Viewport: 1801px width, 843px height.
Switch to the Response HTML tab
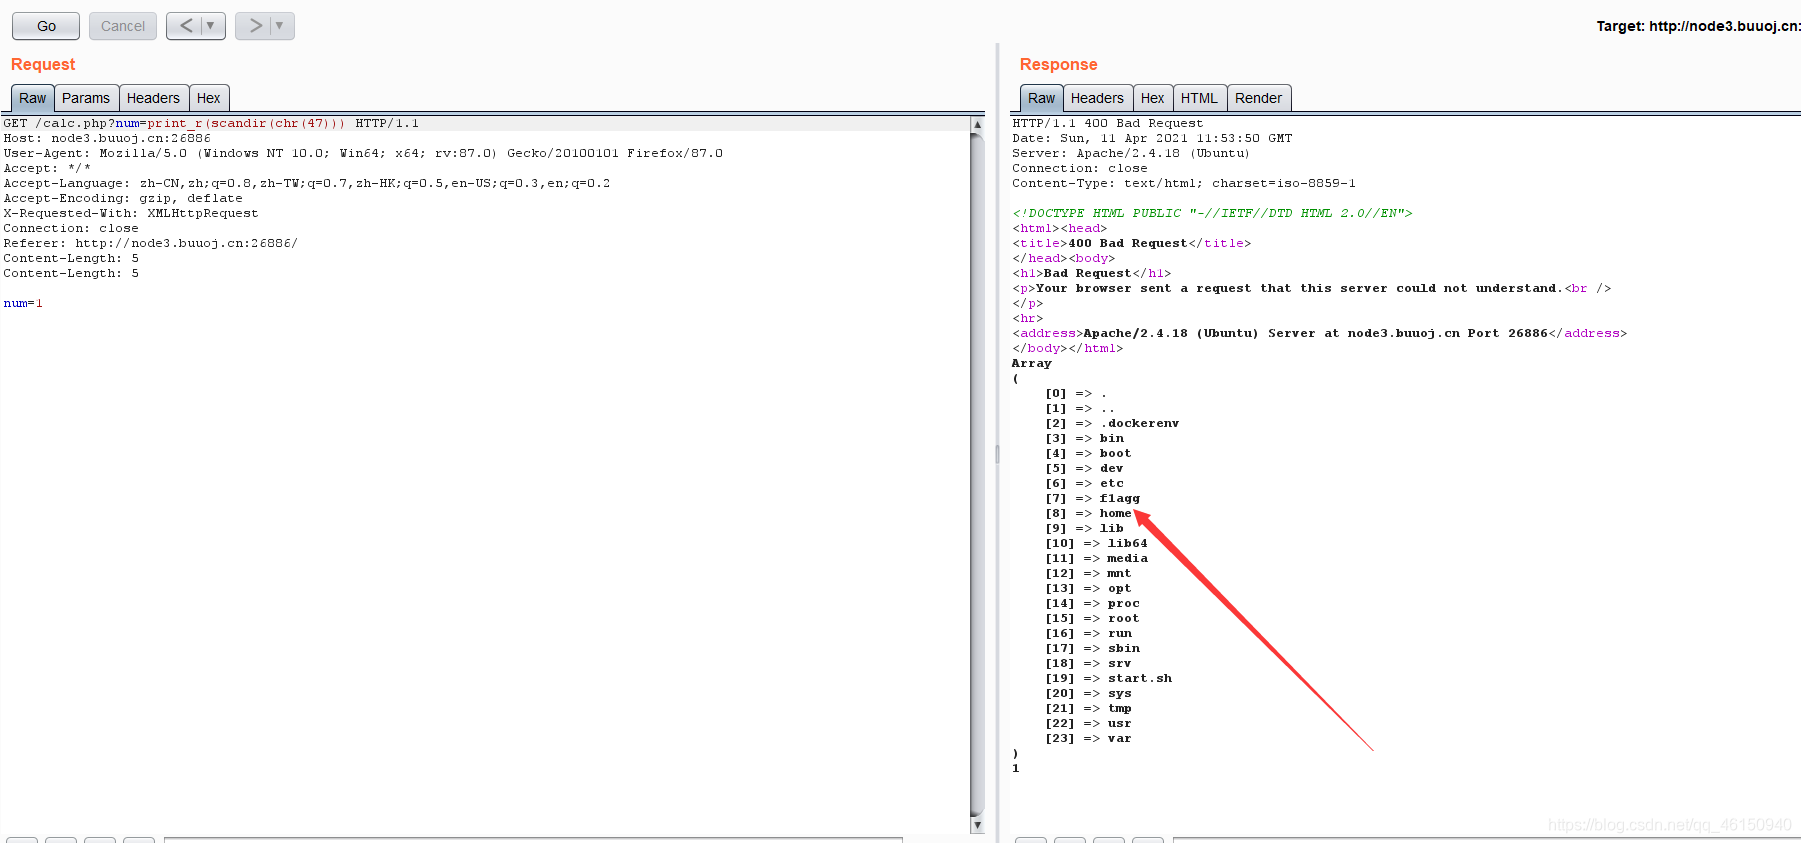pos(1199,98)
